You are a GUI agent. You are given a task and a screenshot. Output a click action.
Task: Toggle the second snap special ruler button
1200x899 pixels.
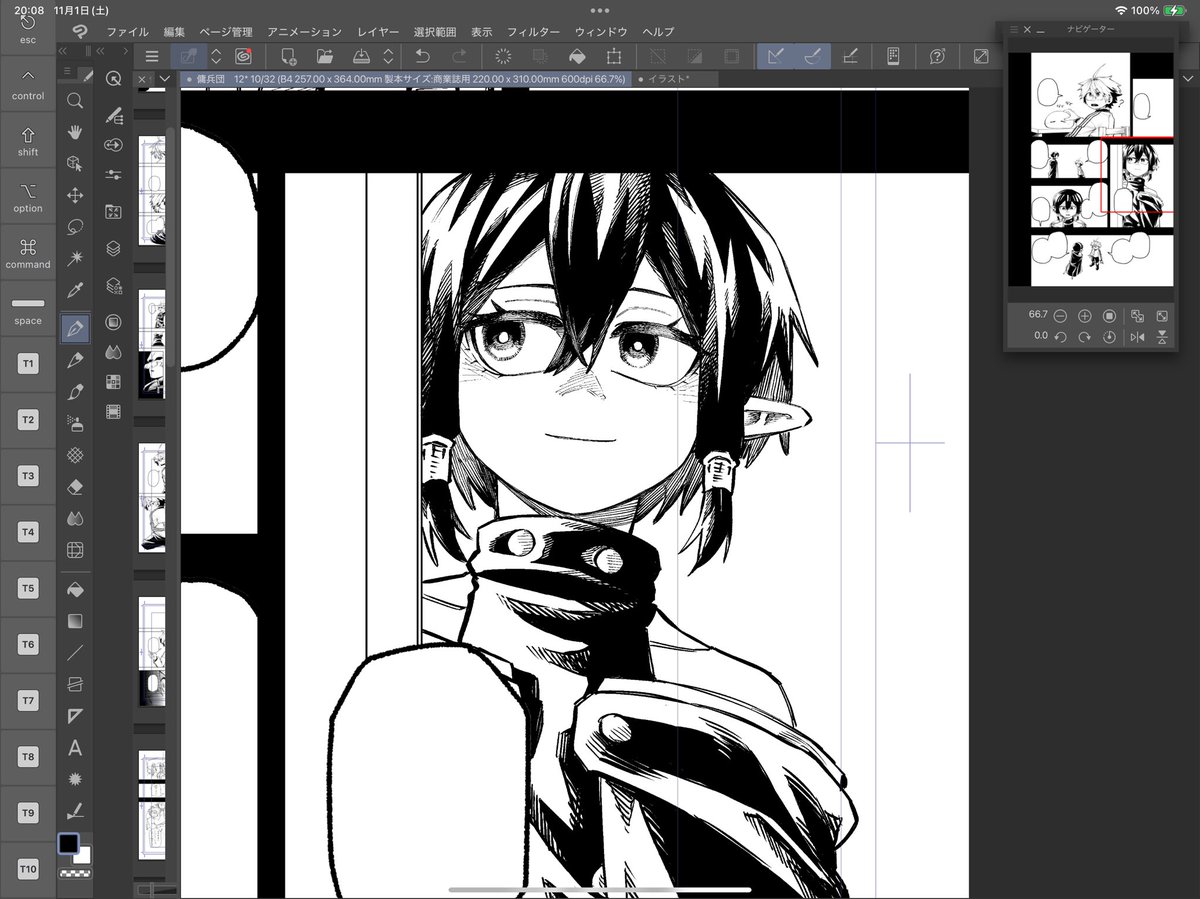tap(813, 56)
